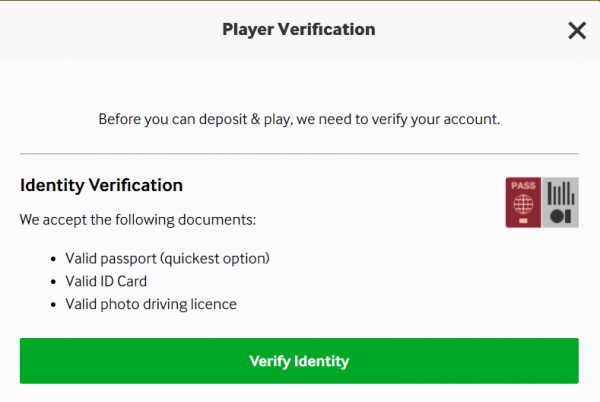Click the bullet point before Valid passport
This screenshot has height=402, width=600.
click(x=53, y=259)
